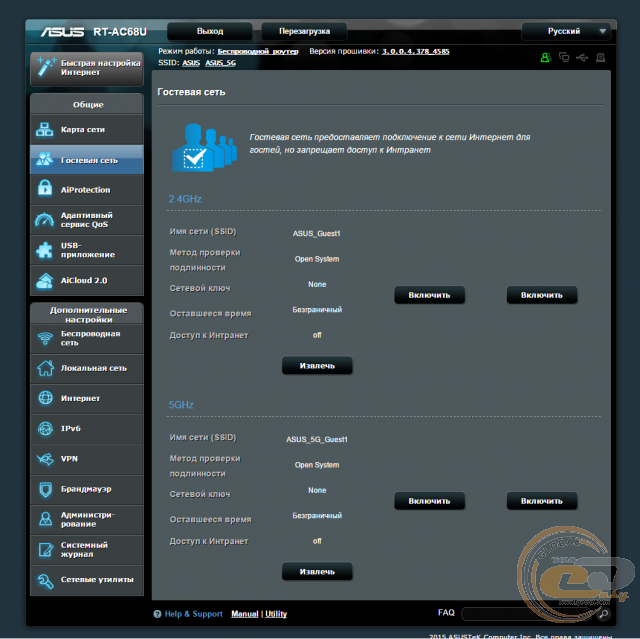Click first Включить button in 2.4GHz section
This screenshot has height=639, width=640.
pyautogui.click(x=429, y=295)
